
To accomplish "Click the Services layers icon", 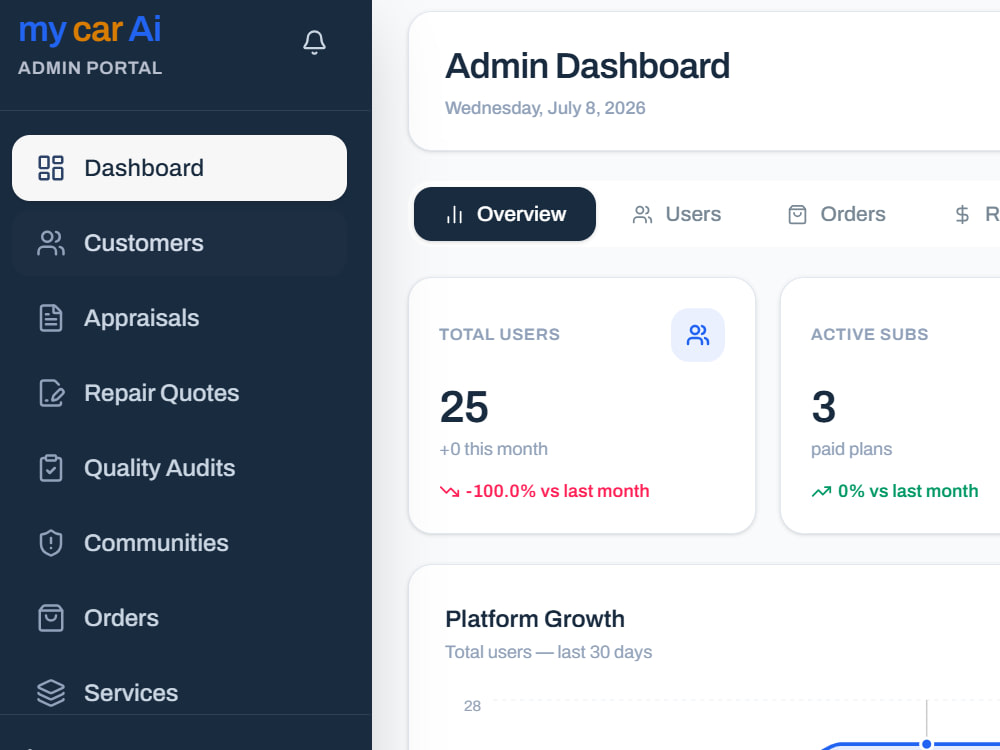I will pyautogui.click(x=51, y=693).
